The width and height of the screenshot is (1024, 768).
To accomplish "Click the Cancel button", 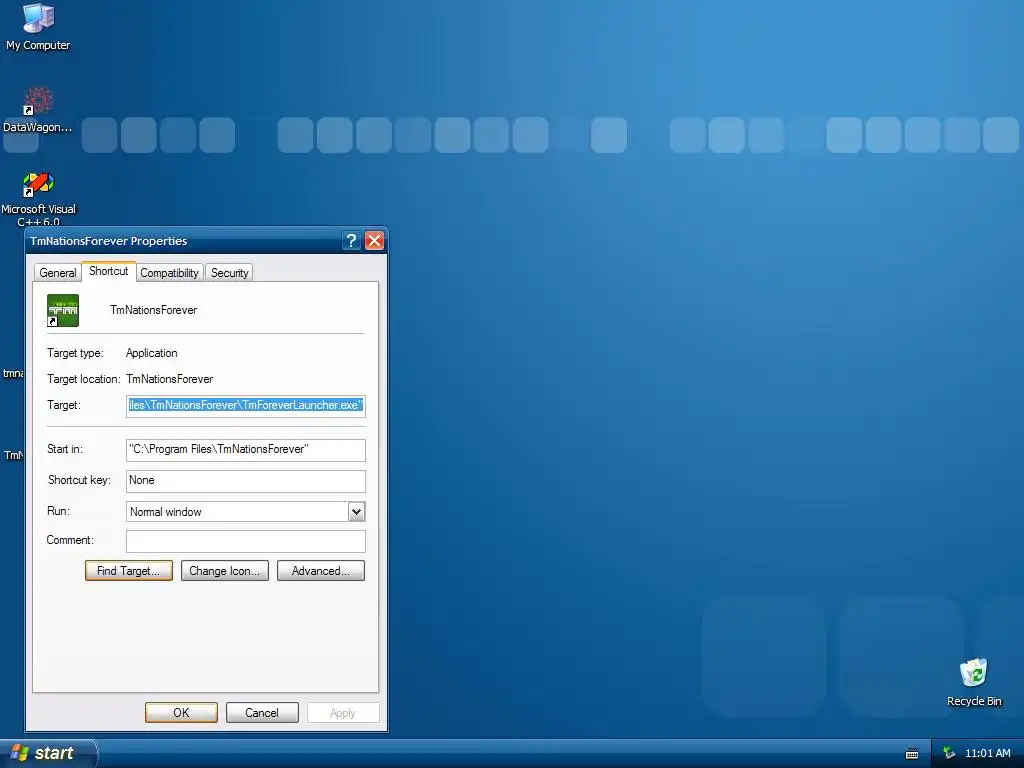I will pyautogui.click(x=262, y=713).
